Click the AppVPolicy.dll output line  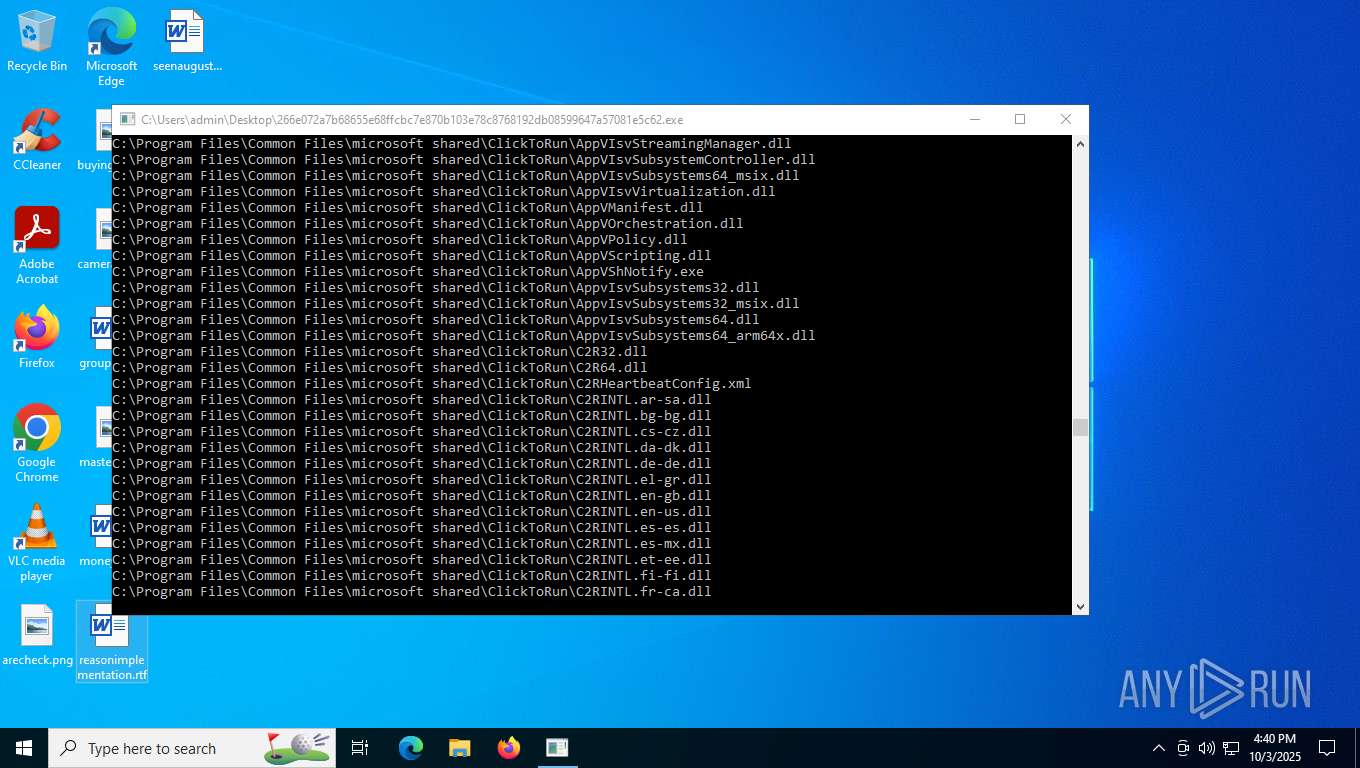click(x=400, y=240)
